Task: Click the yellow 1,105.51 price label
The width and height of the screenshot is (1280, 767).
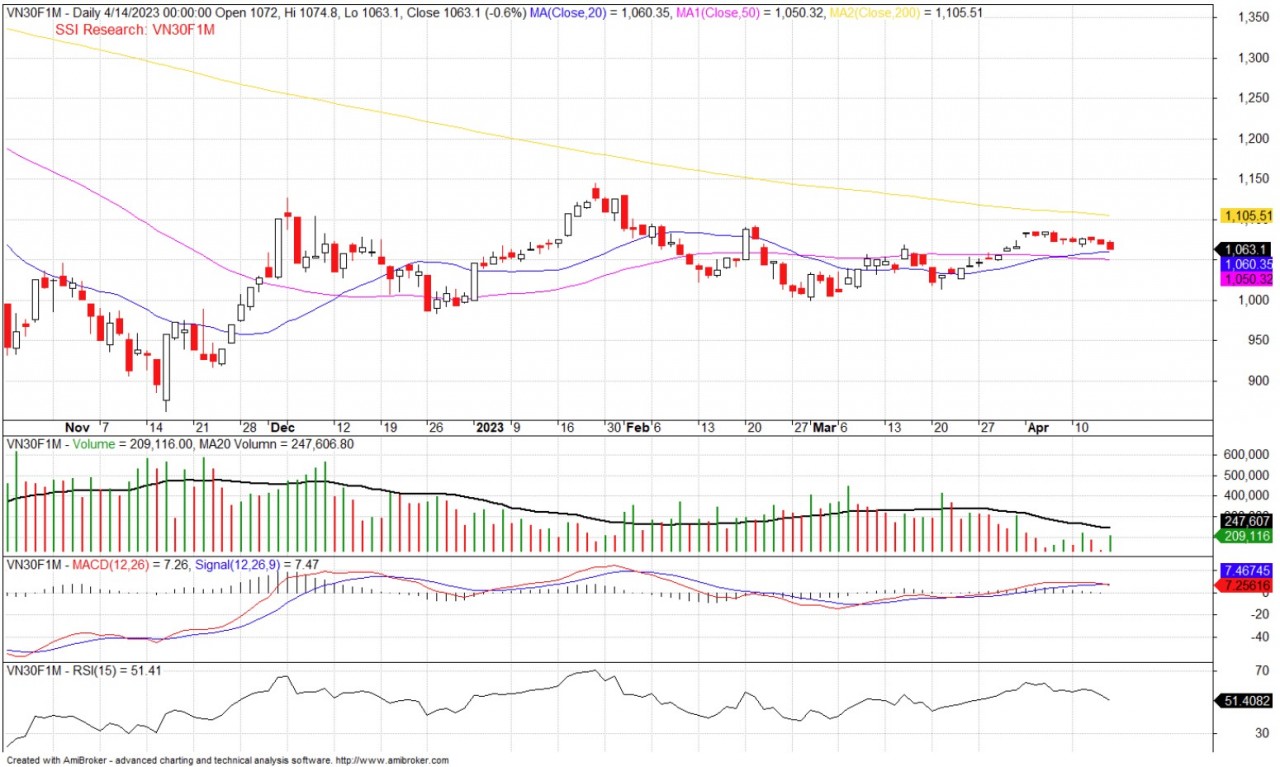Action: coord(1246,216)
